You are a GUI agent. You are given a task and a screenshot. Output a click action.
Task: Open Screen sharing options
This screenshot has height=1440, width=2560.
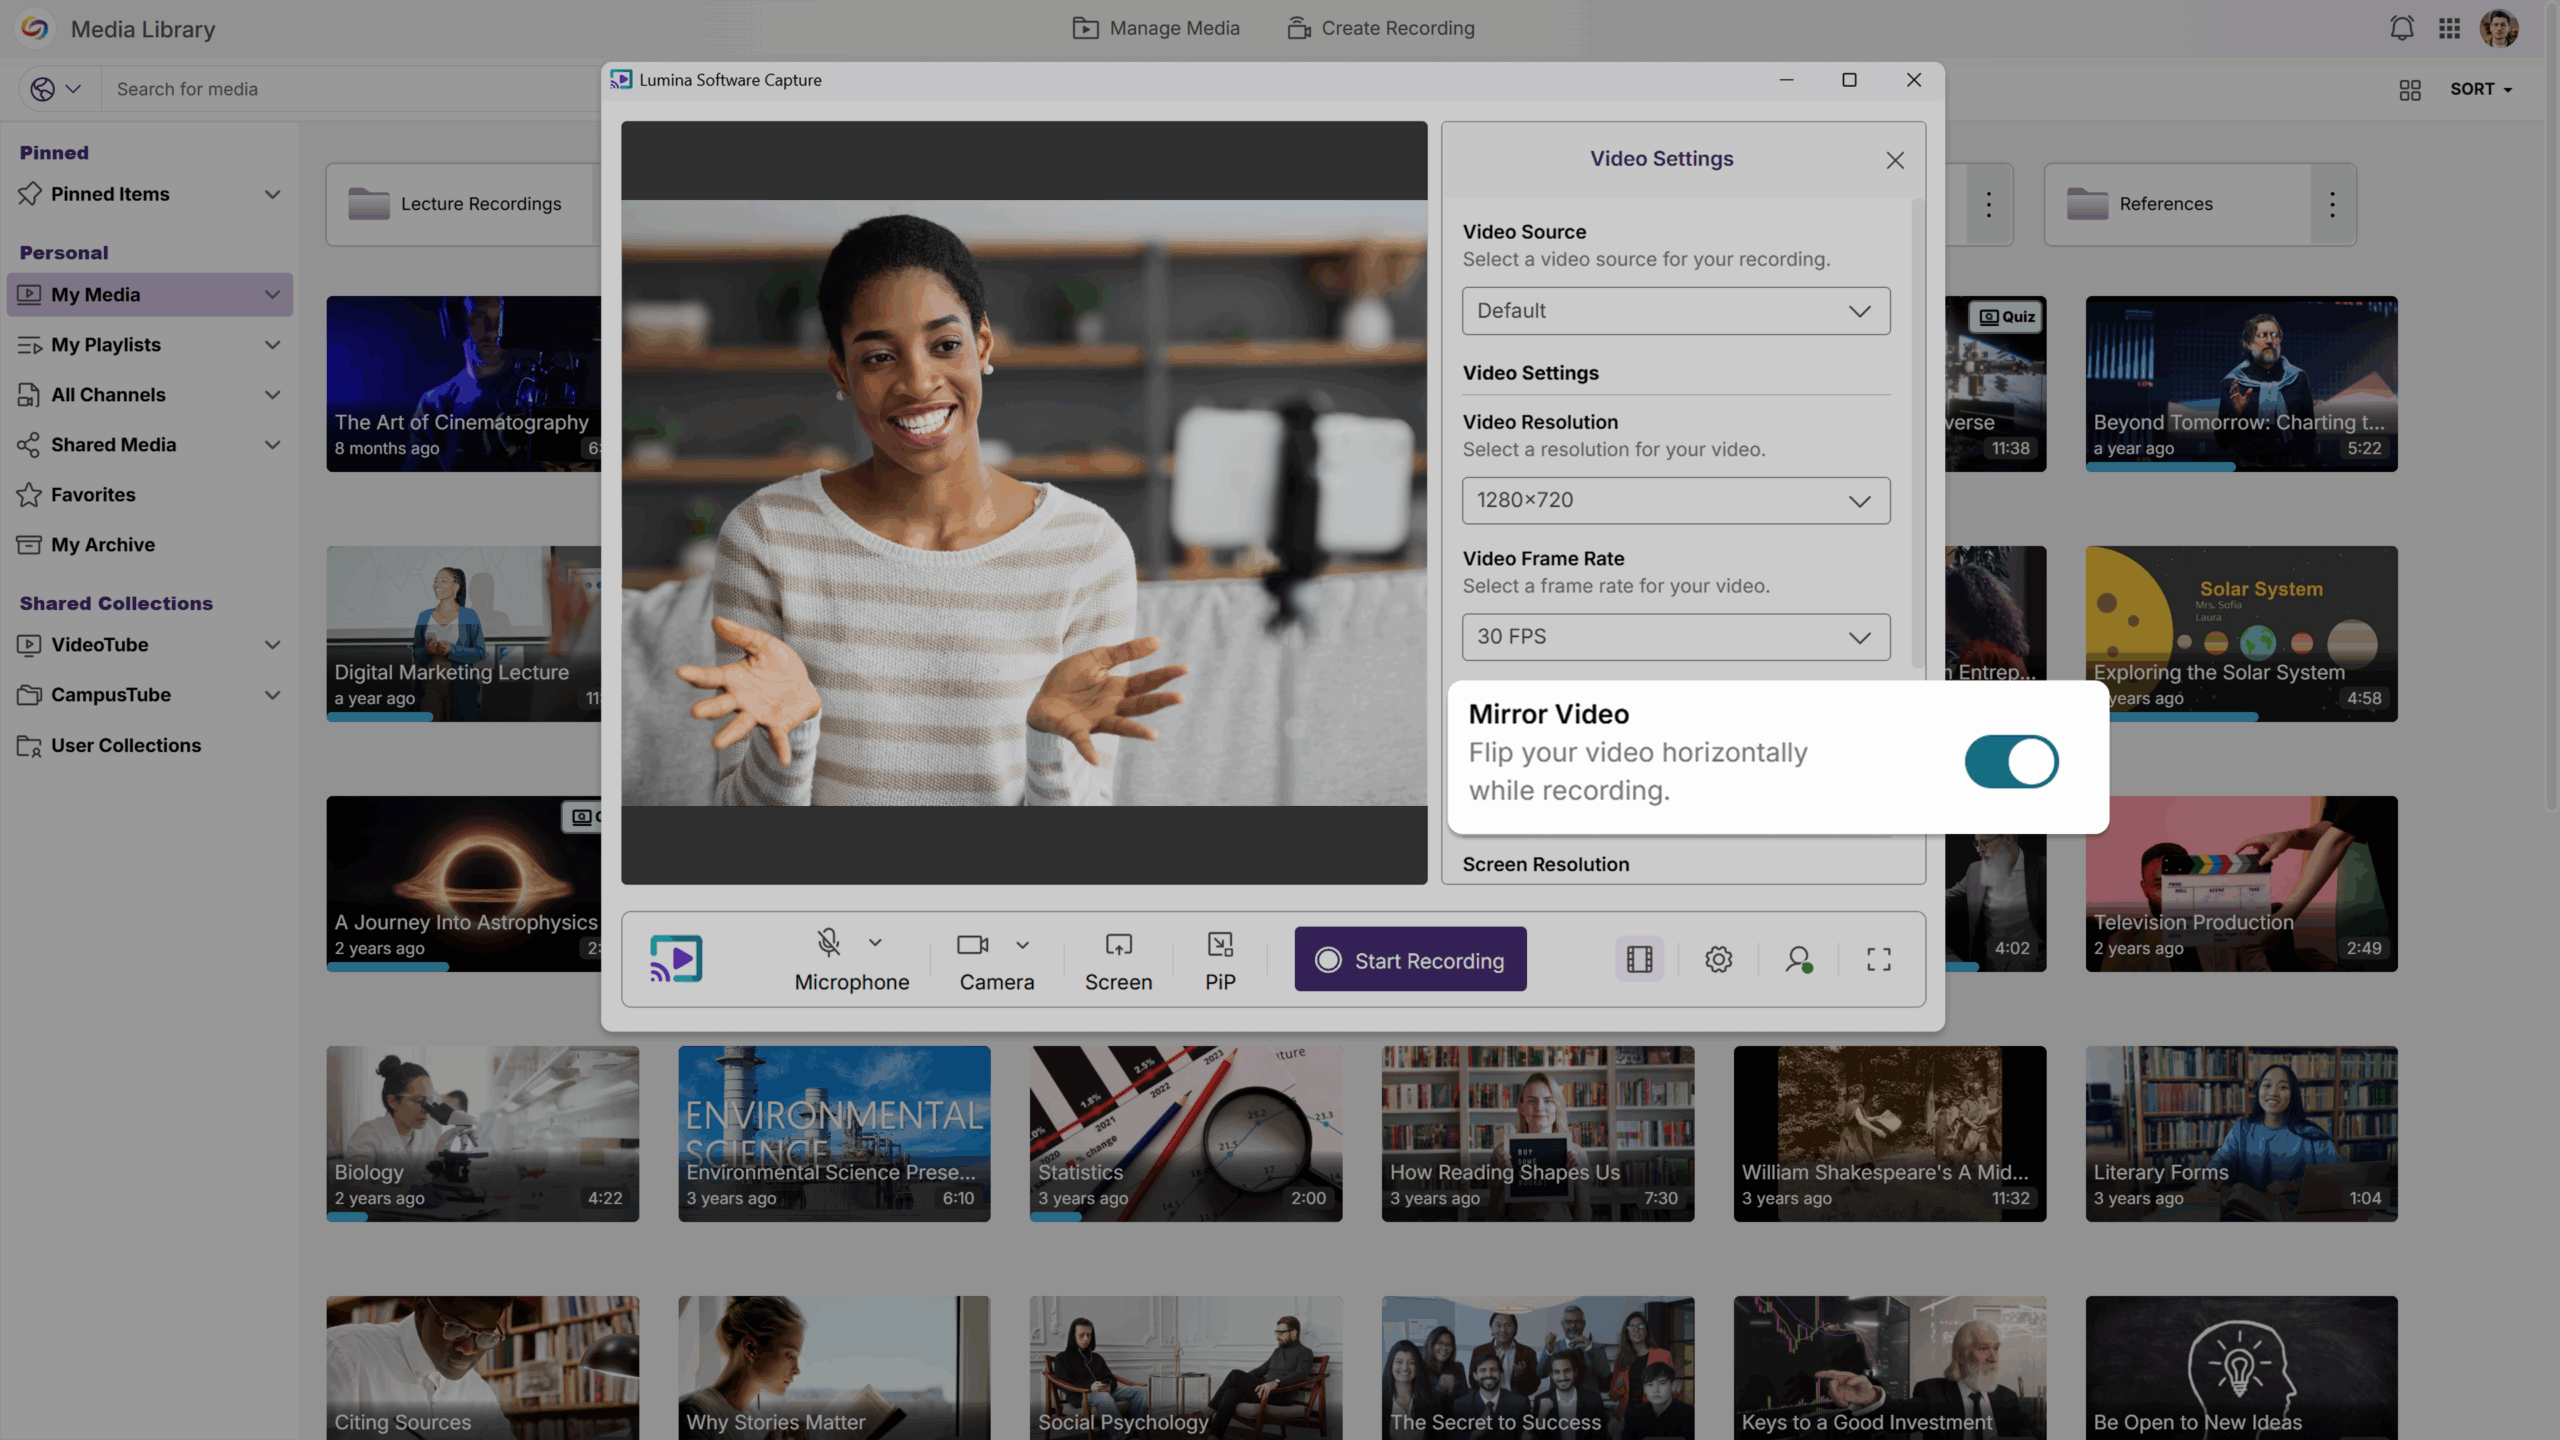tap(1118, 944)
